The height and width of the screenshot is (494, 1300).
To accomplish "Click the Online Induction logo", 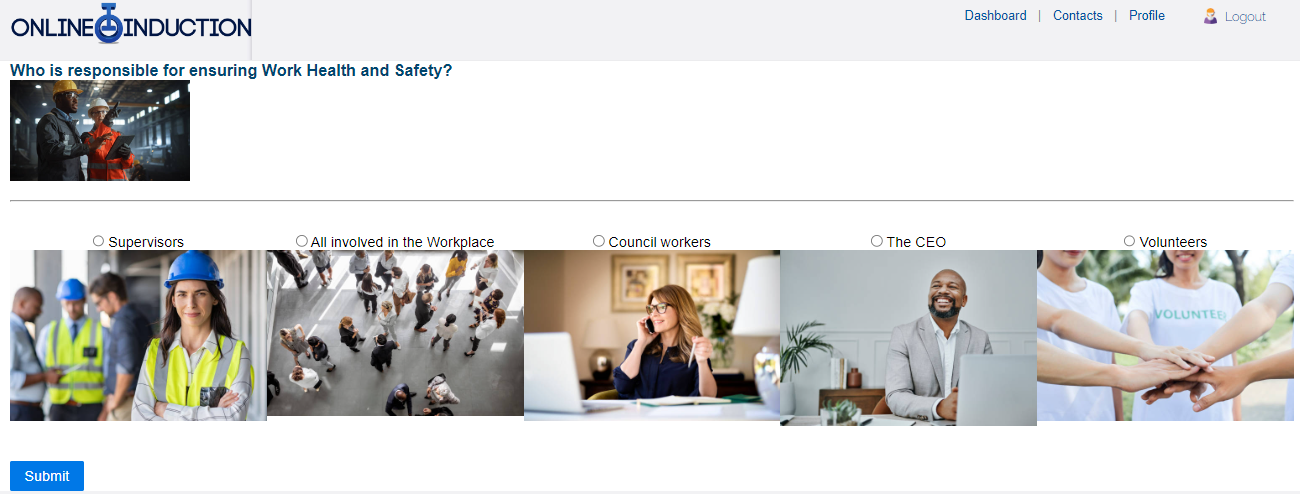I will pos(131,25).
